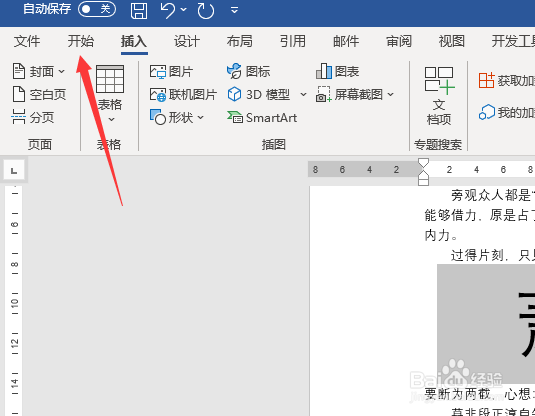
Task: Insert a 图片 picture
Action: 172,72
